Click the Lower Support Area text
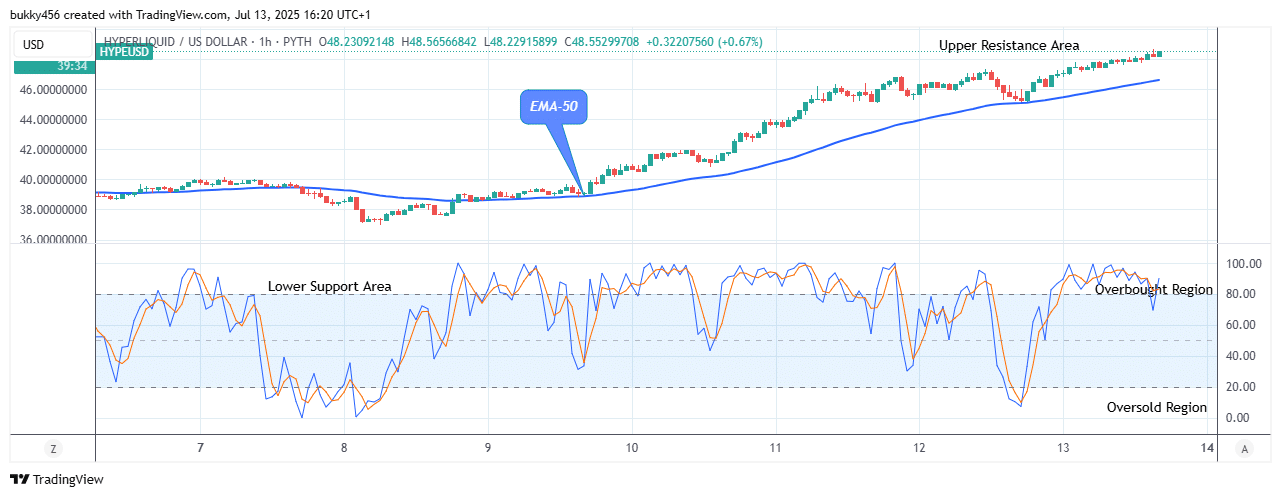 (330, 286)
